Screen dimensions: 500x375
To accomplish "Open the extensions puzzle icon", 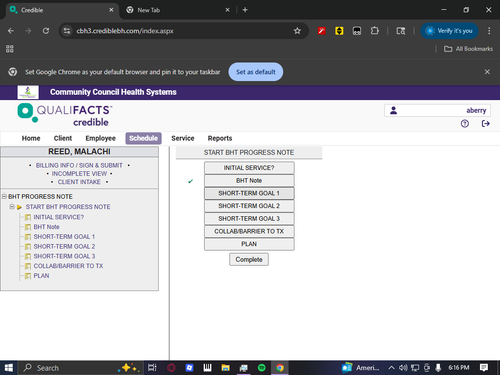I will click(x=375, y=31).
